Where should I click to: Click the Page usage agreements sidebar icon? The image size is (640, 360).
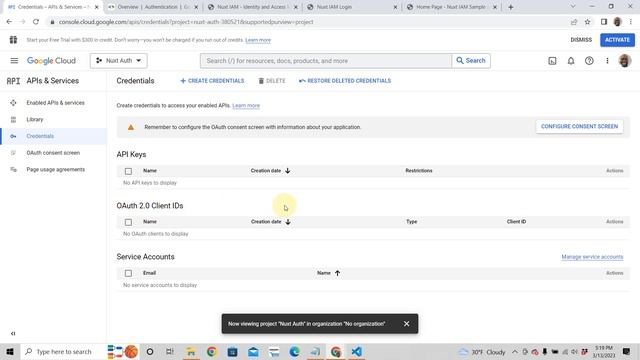coord(13,169)
